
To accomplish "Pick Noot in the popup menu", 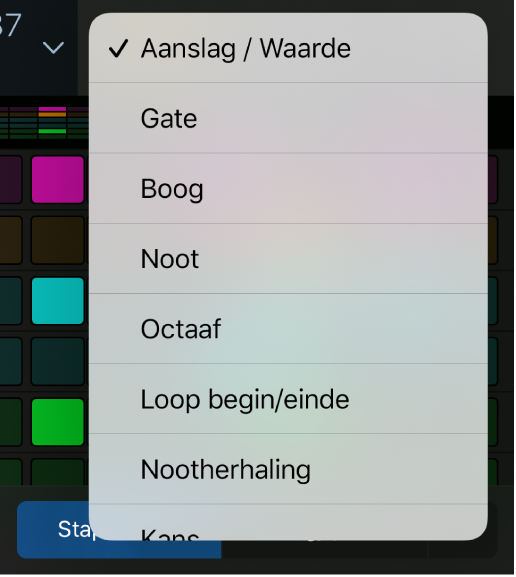I will [x=288, y=259].
